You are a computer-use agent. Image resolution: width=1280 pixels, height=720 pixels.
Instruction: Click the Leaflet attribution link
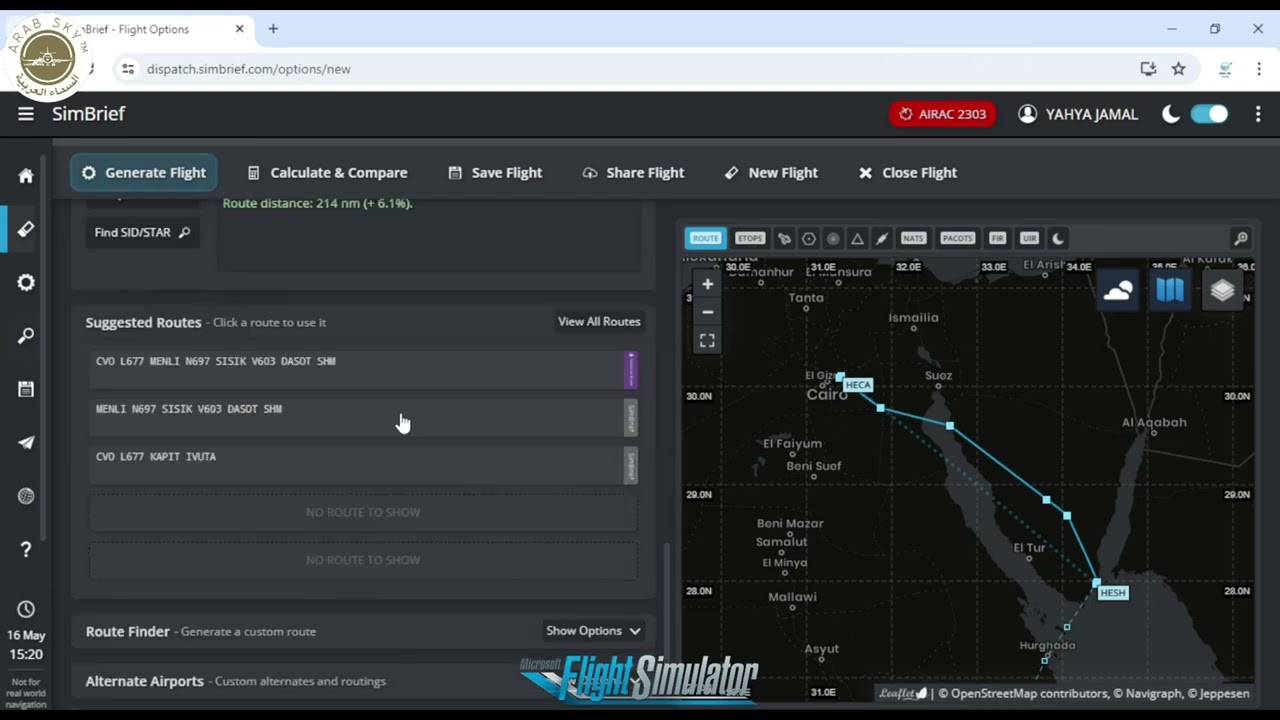[903, 693]
